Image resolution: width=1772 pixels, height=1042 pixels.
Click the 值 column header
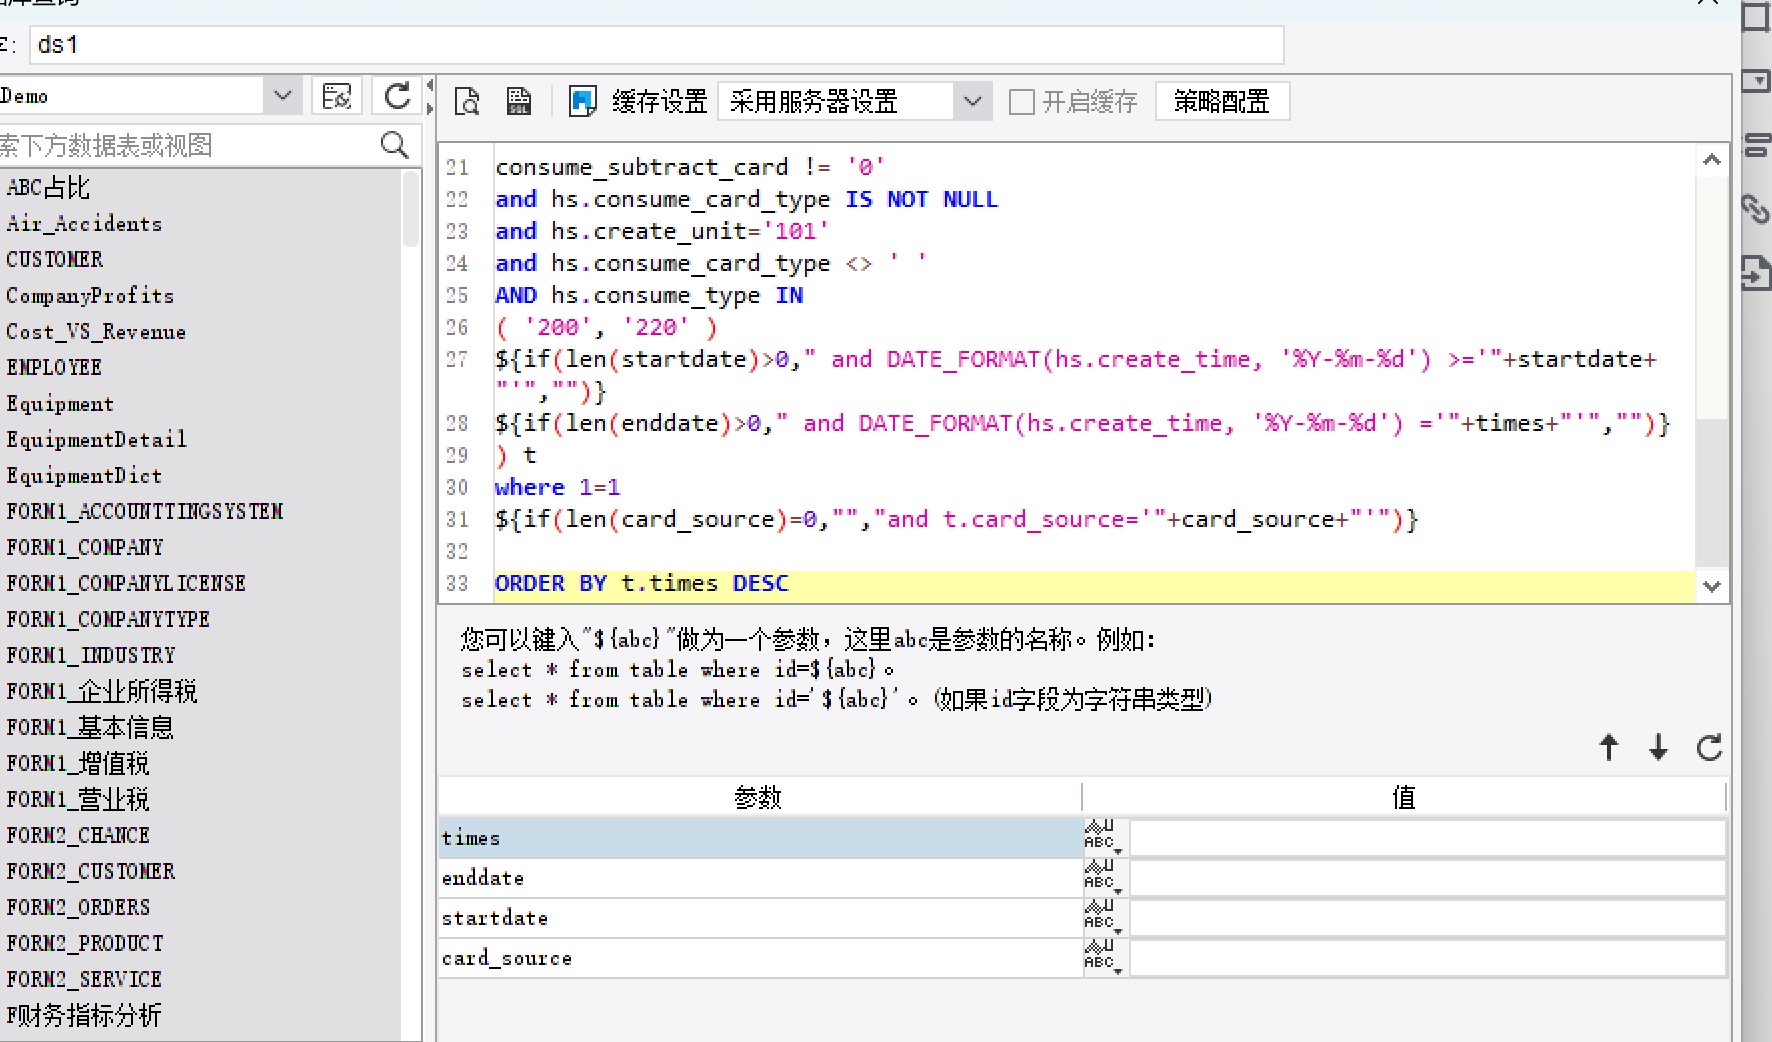point(1404,797)
